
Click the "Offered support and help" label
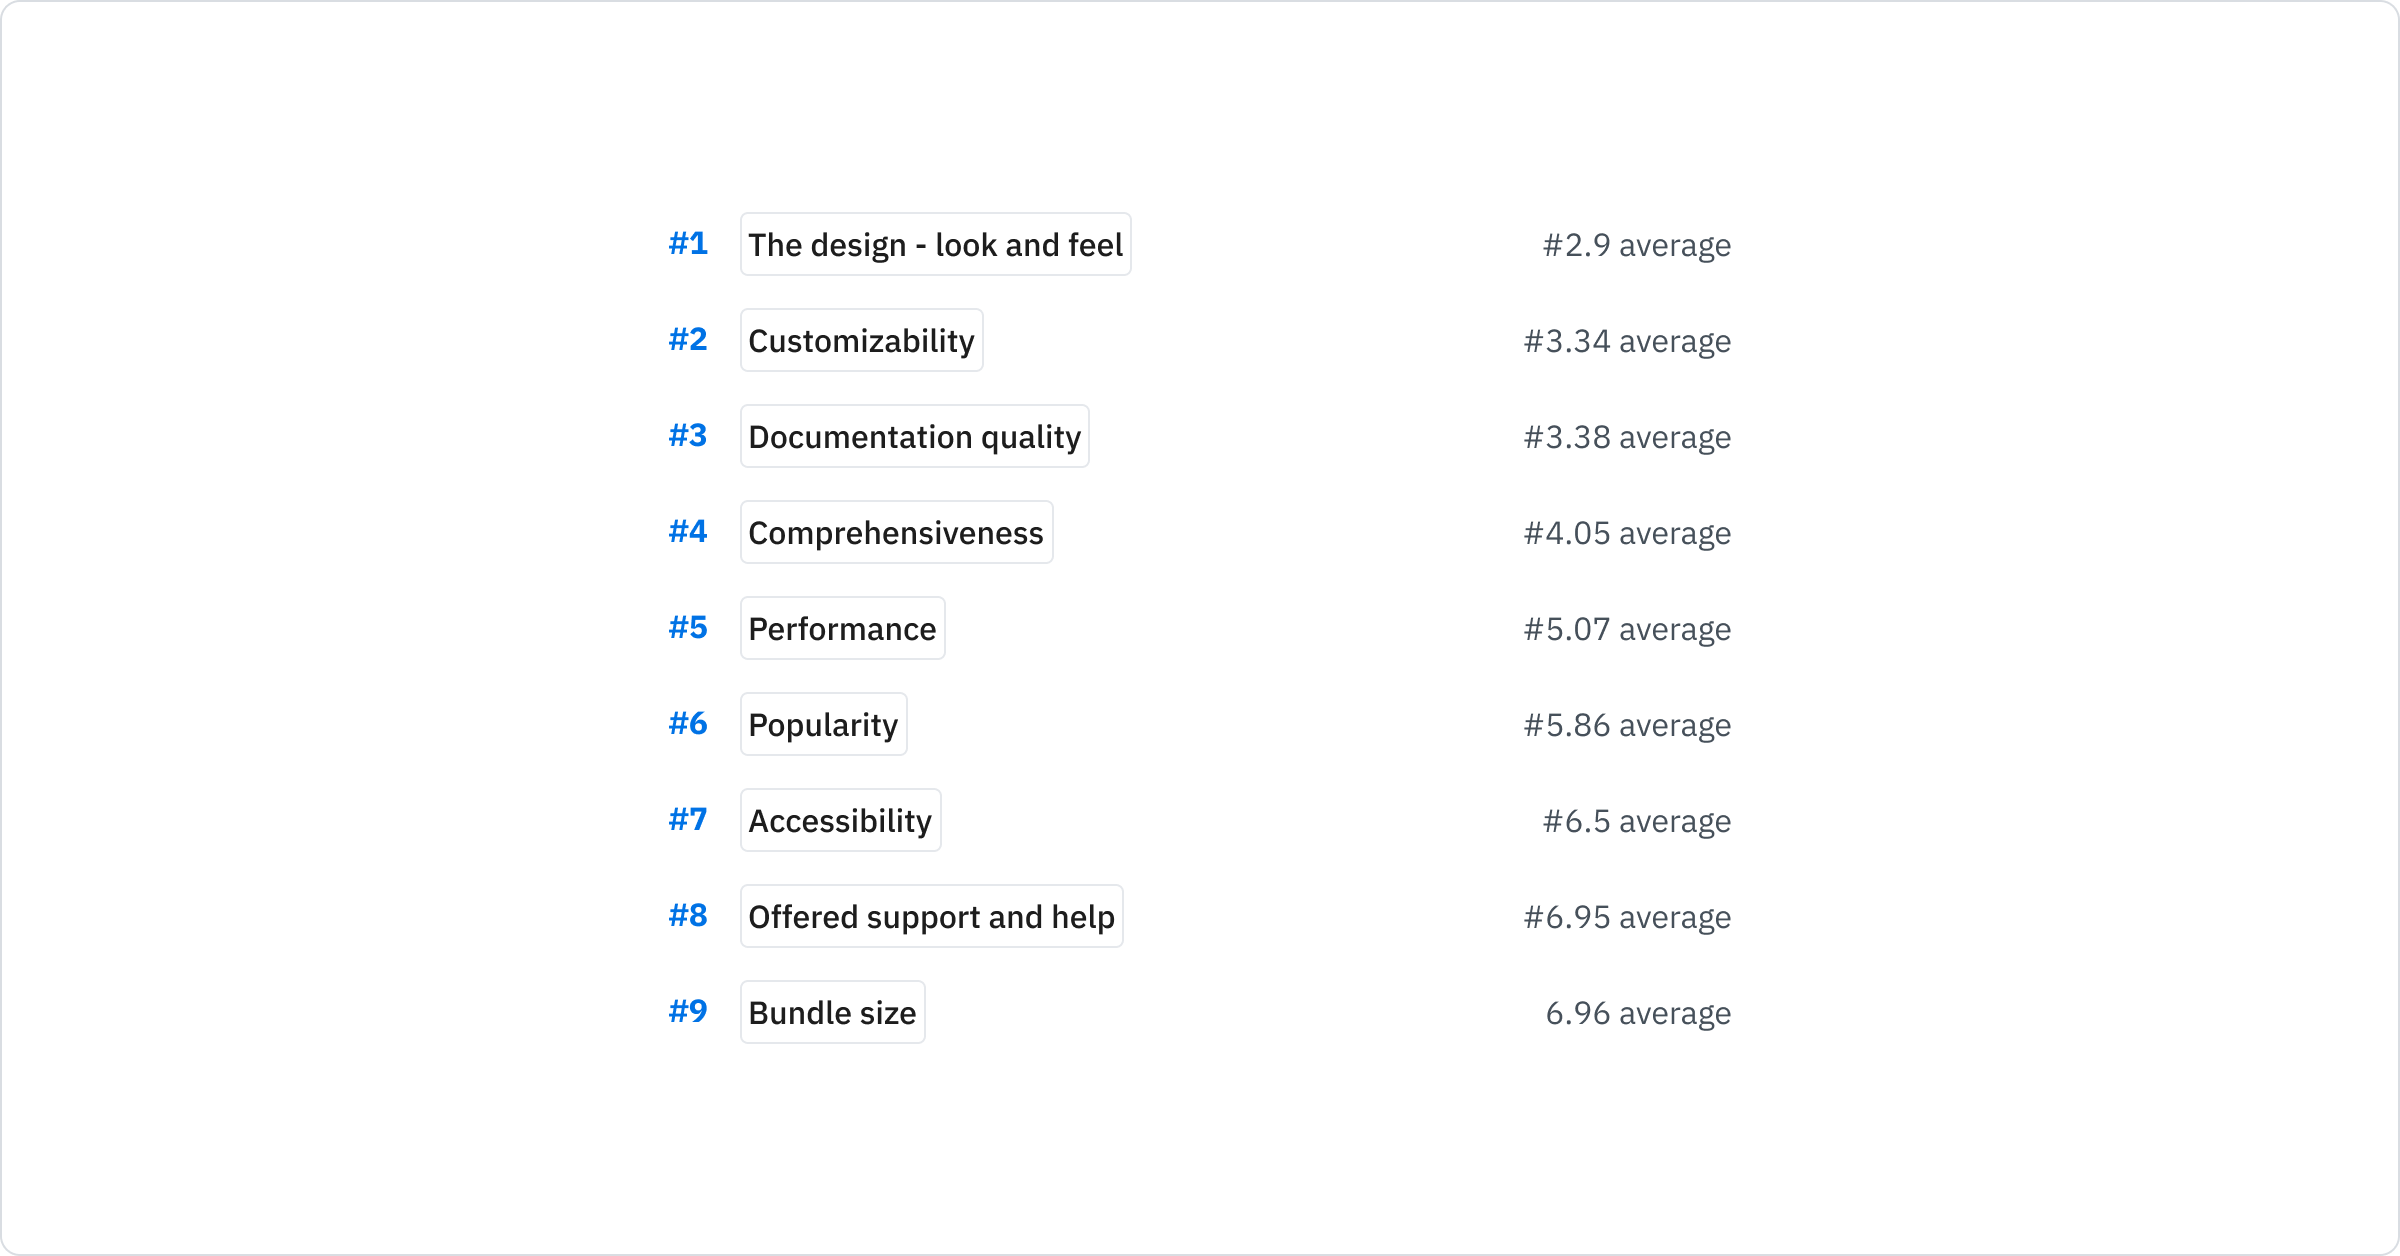pos(932,916)
